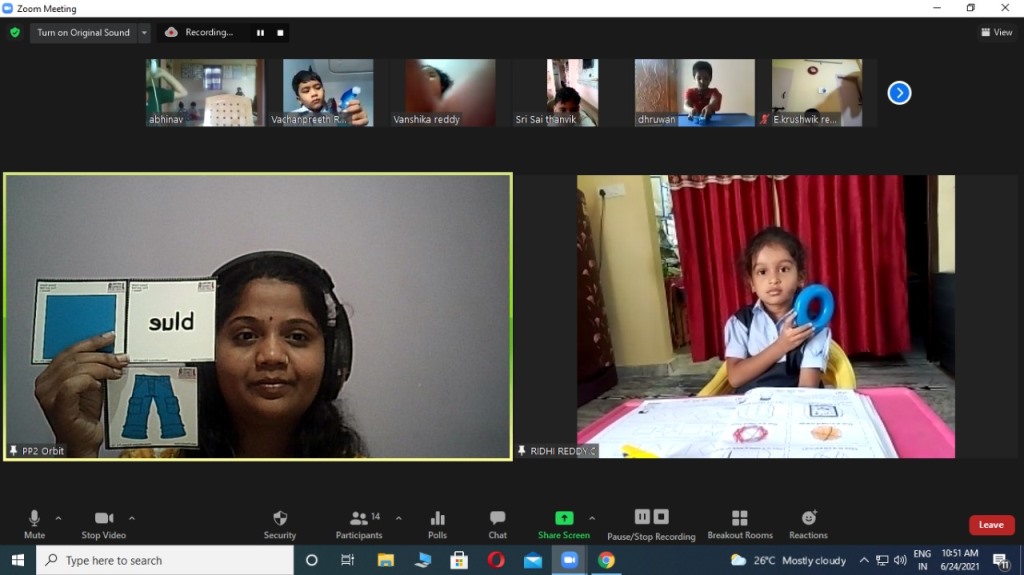Pause the recording in top bar
The width and height of the screenshot is (1024, 575).
point(260,33)
